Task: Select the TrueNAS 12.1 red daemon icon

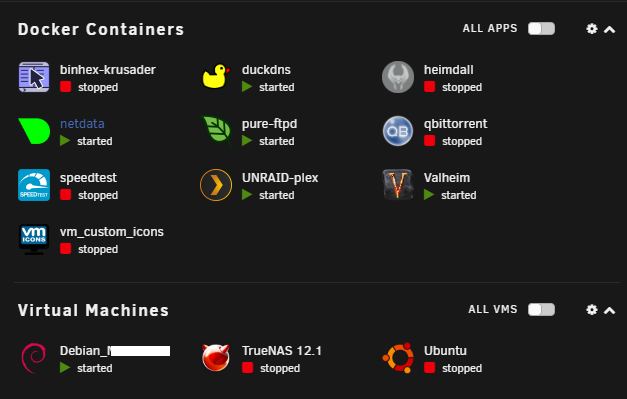Action: [216, 357]
